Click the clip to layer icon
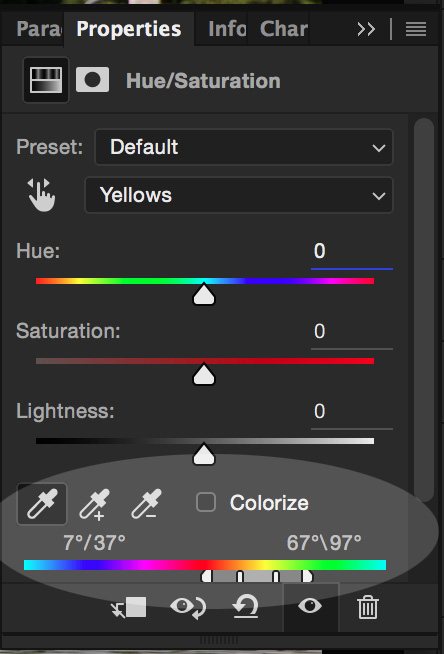Viewport: 444px width, 654px height. coord(129,608)
